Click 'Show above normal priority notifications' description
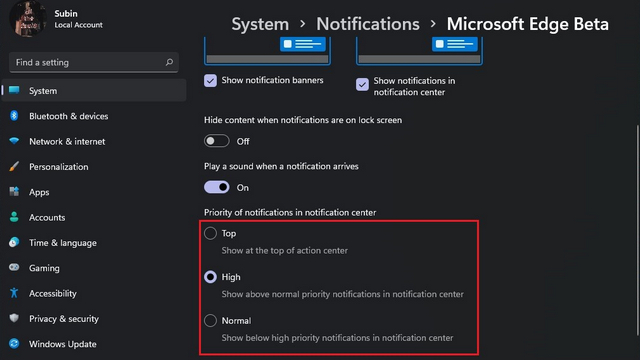Screen dimensions: 640x360 [x=342, y=294]
